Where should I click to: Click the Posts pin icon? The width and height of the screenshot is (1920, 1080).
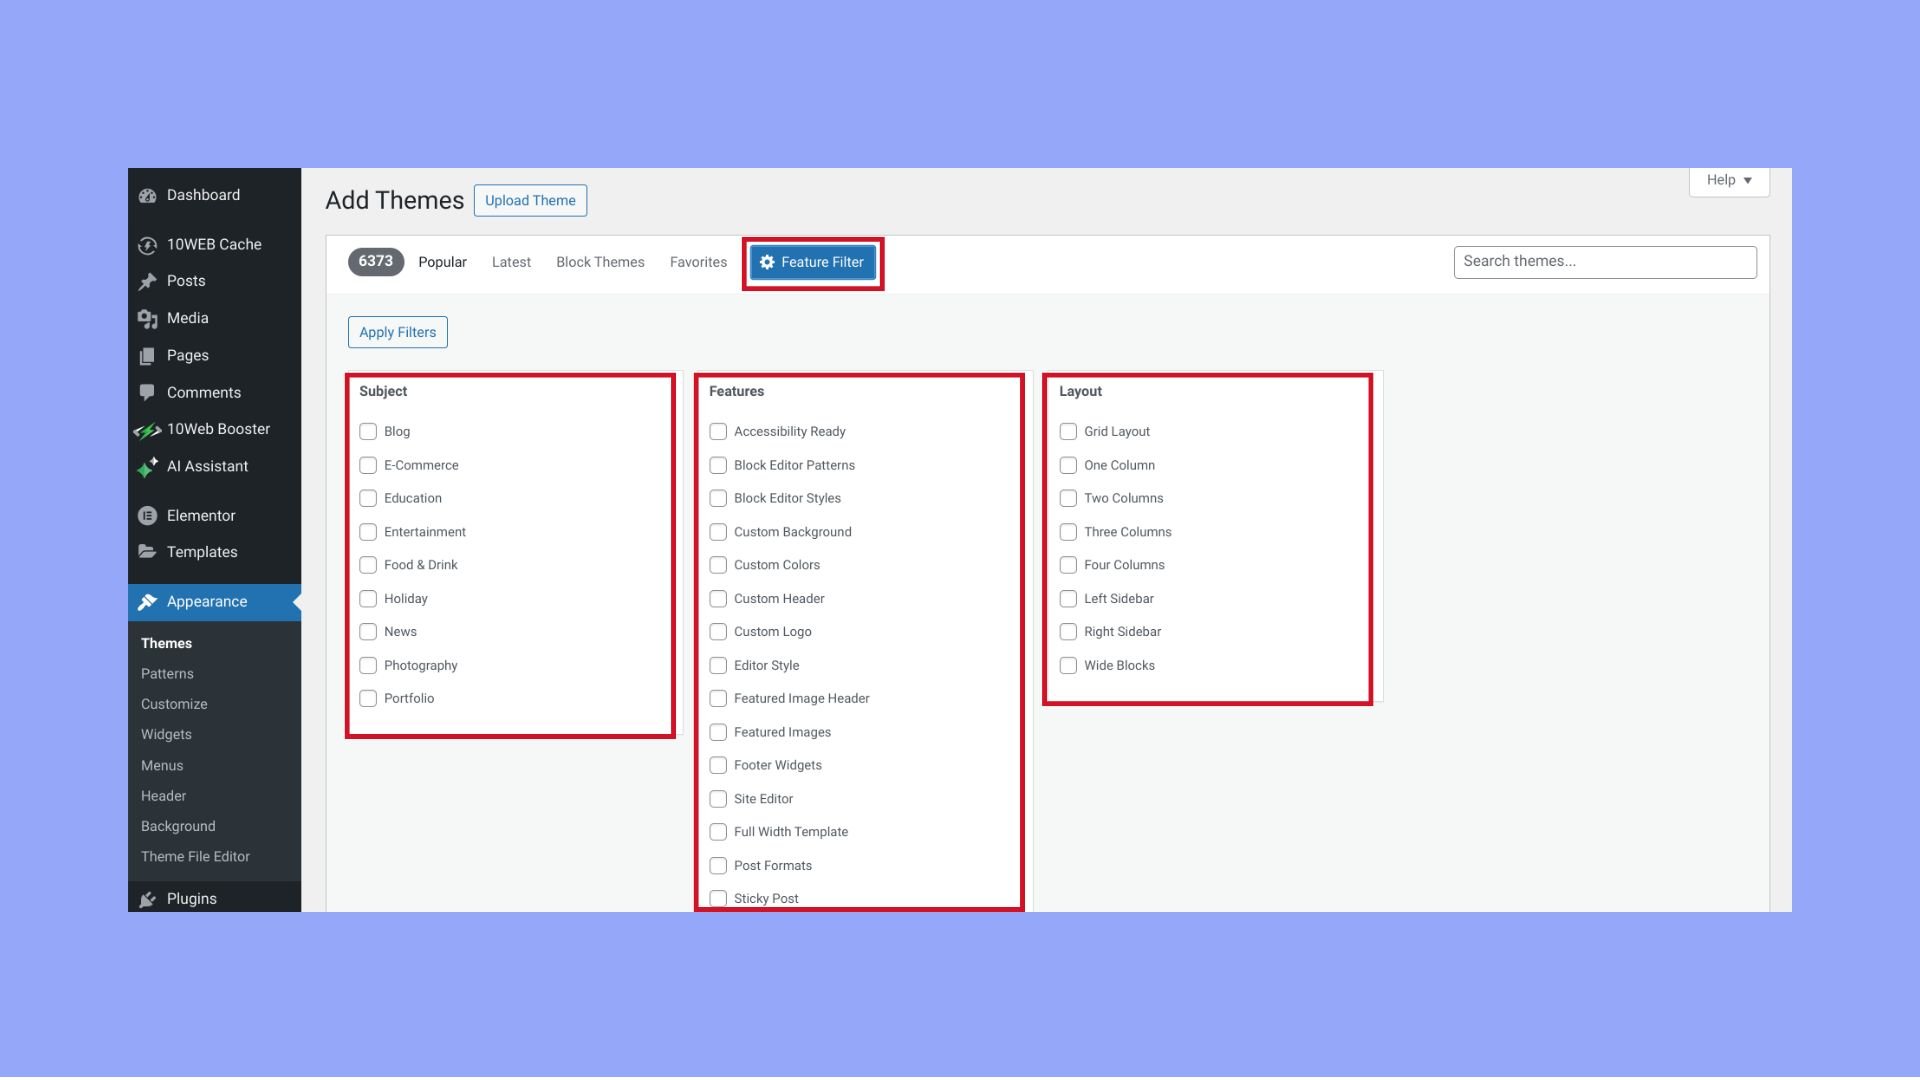click(146, 281)
